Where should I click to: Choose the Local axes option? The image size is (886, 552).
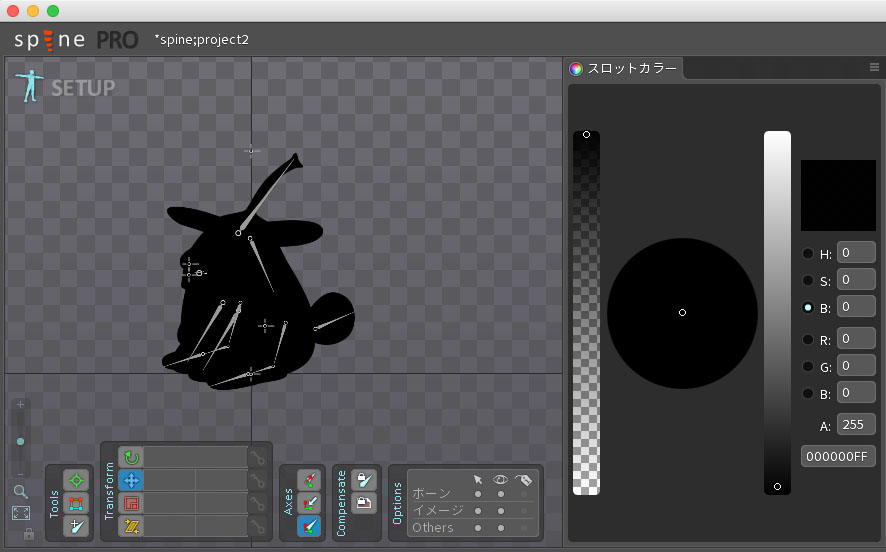pos(309,480)
